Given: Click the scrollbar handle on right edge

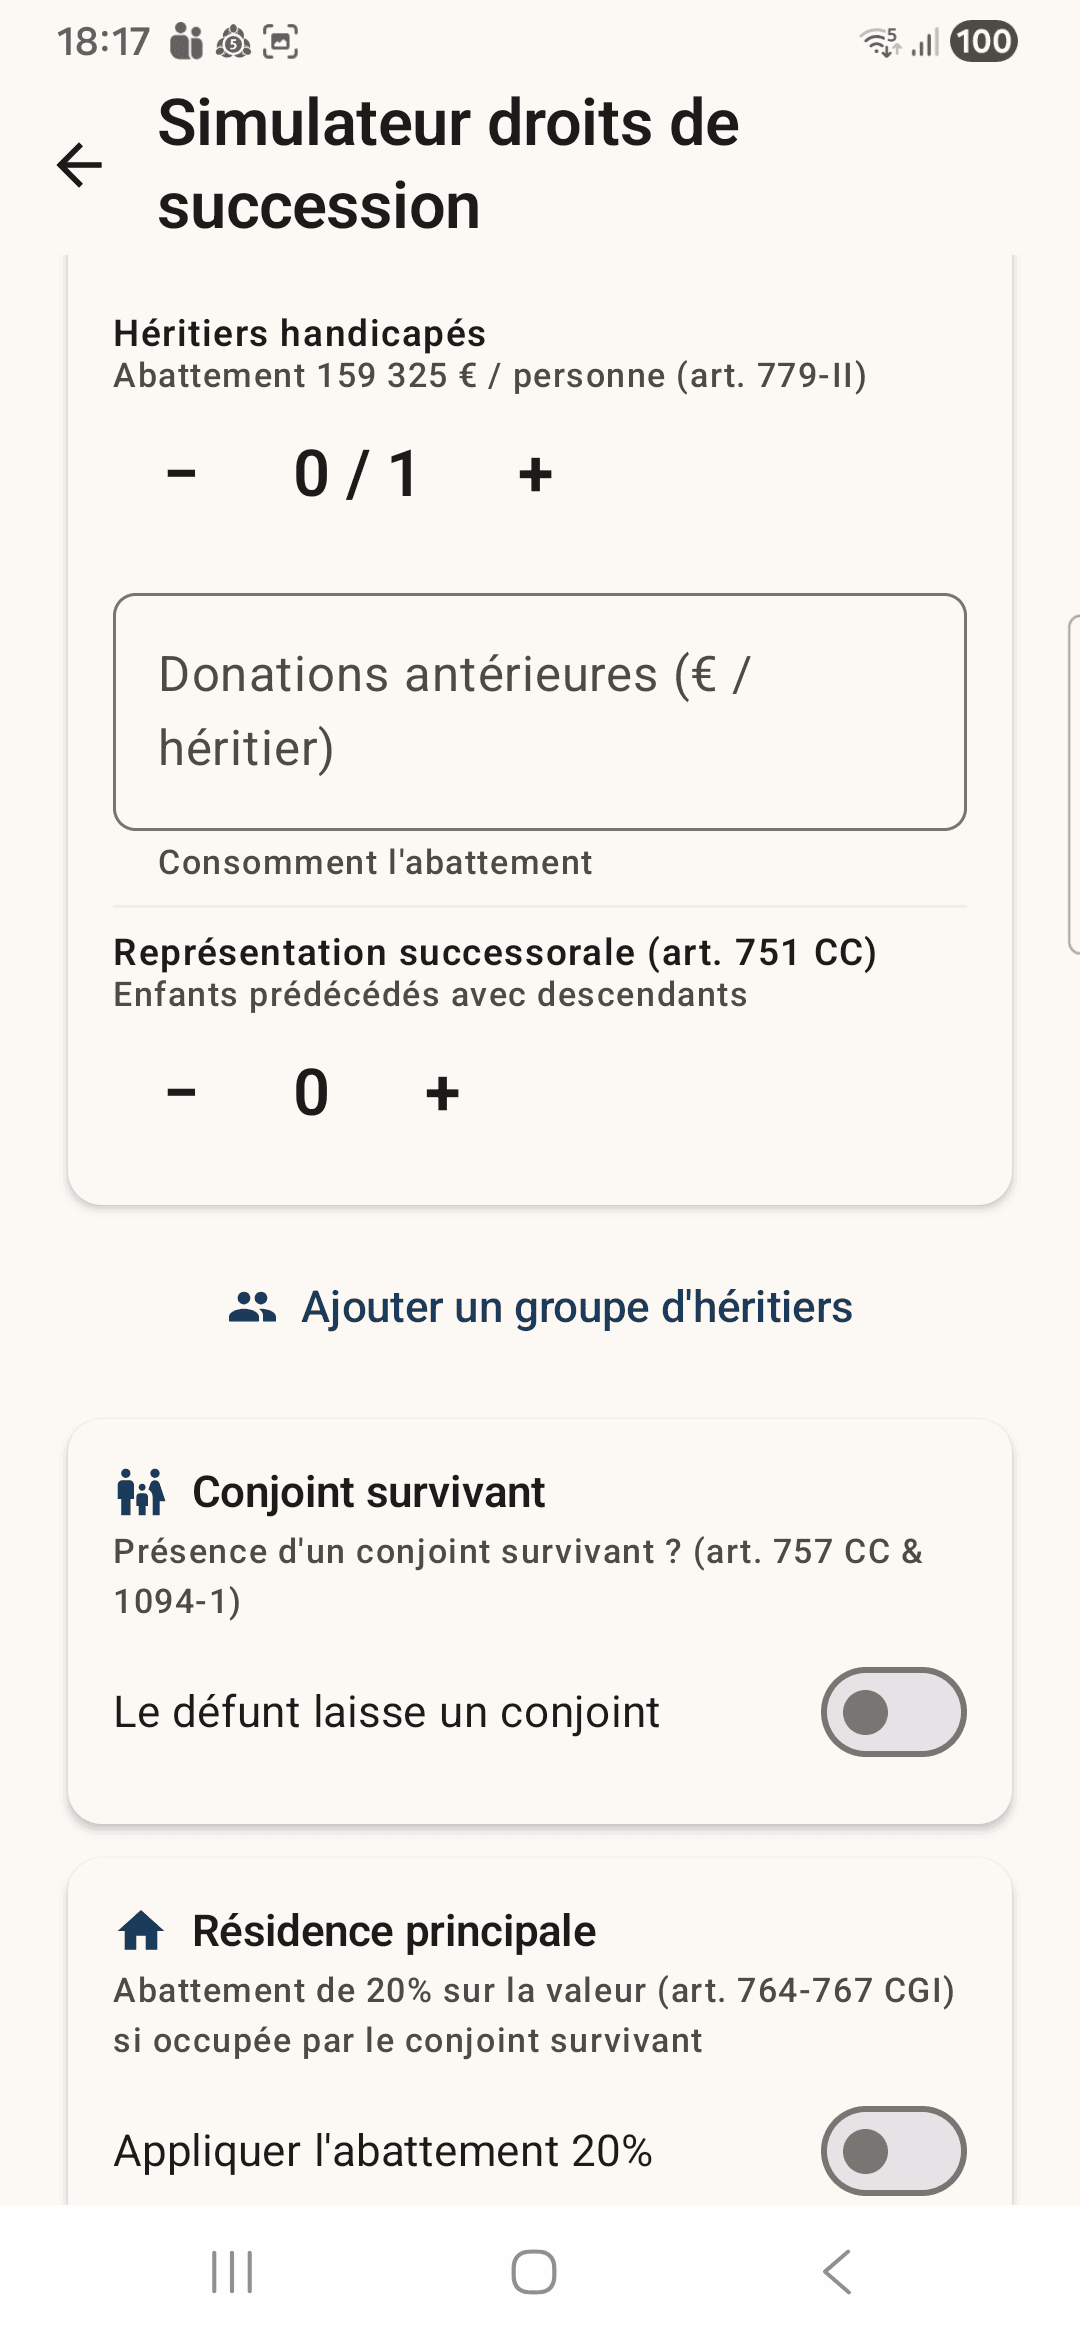Looking at the screenshot, I should point(1074,785).
